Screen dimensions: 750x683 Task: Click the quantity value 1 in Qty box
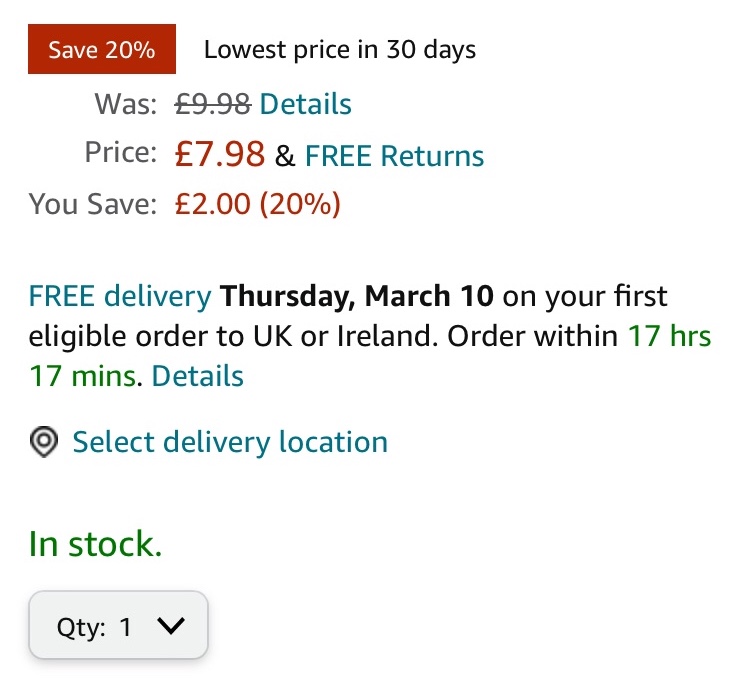pos(126,627)
